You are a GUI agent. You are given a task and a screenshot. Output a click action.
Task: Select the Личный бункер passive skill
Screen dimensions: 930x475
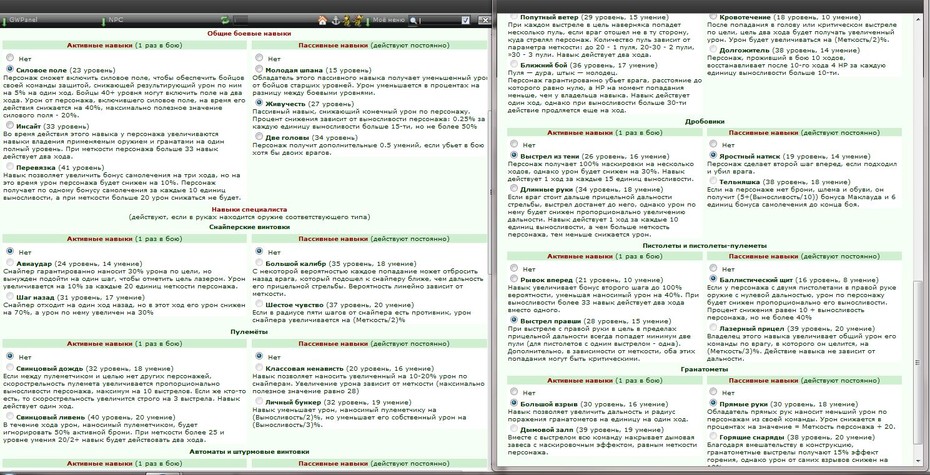[259, 401]
